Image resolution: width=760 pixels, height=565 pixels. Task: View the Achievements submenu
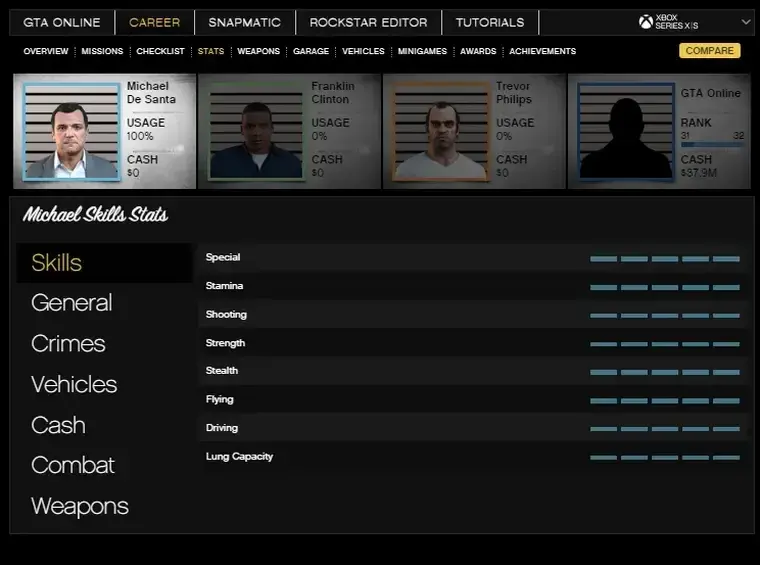[x=542, y=51]
